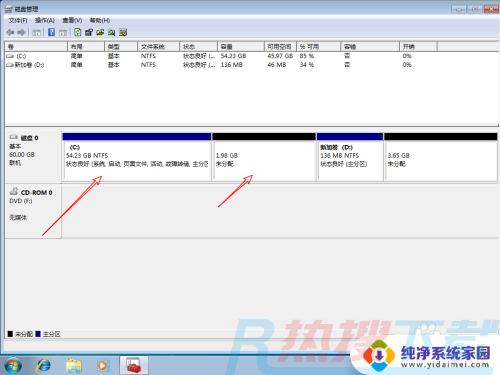Toggle the console tree pane icon
This screenshot has height=375, width=500.
[x=37, y=32]
